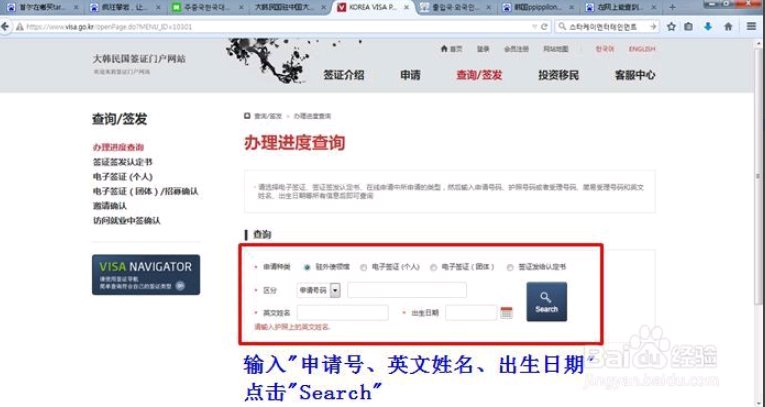
Task: Close the 疯狂攀岩 tab
Action: click(158, 8)
